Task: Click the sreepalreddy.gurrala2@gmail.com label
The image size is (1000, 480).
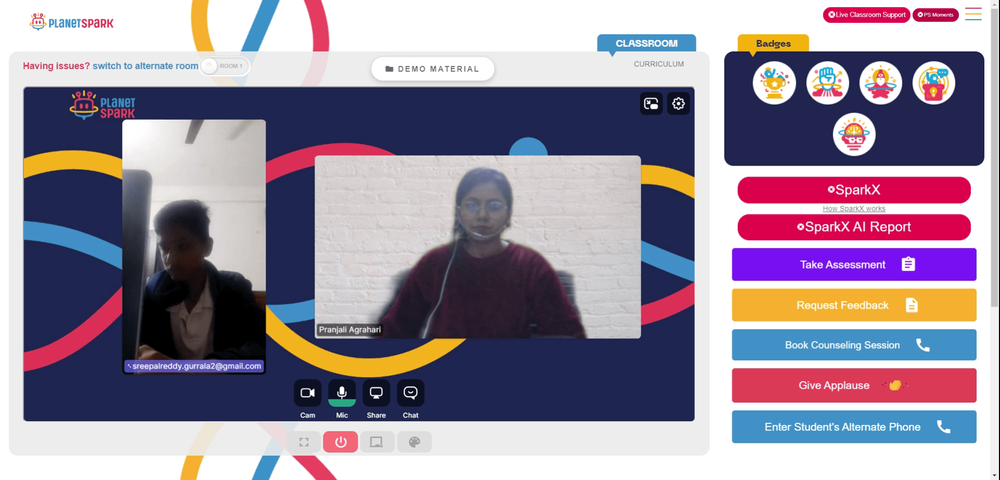Action: pos(194,366)
